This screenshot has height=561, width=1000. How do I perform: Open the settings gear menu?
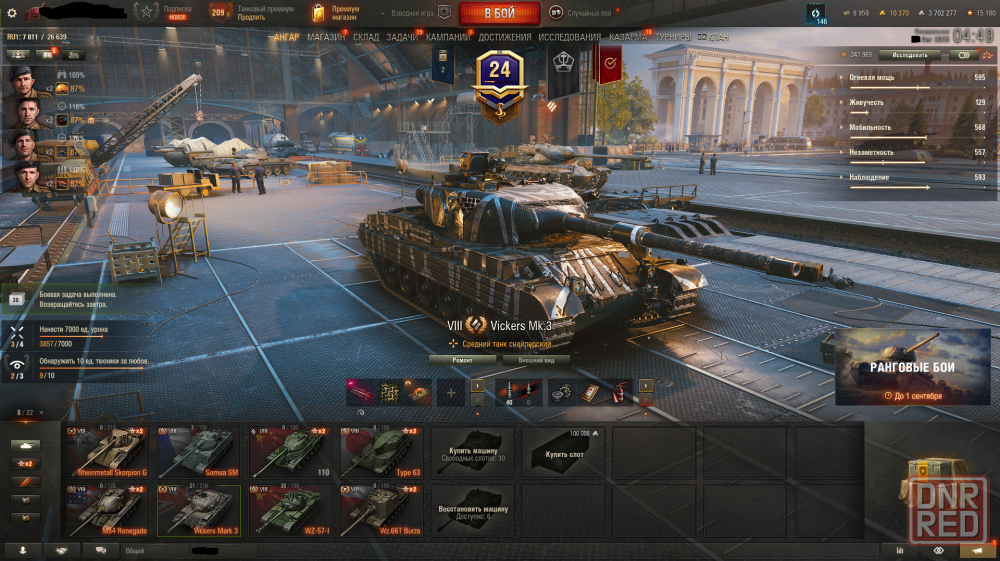11,13
